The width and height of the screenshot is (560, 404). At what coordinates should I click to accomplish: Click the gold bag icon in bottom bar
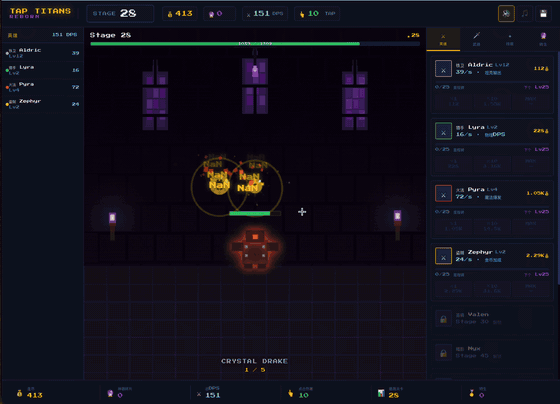[19, 394]
